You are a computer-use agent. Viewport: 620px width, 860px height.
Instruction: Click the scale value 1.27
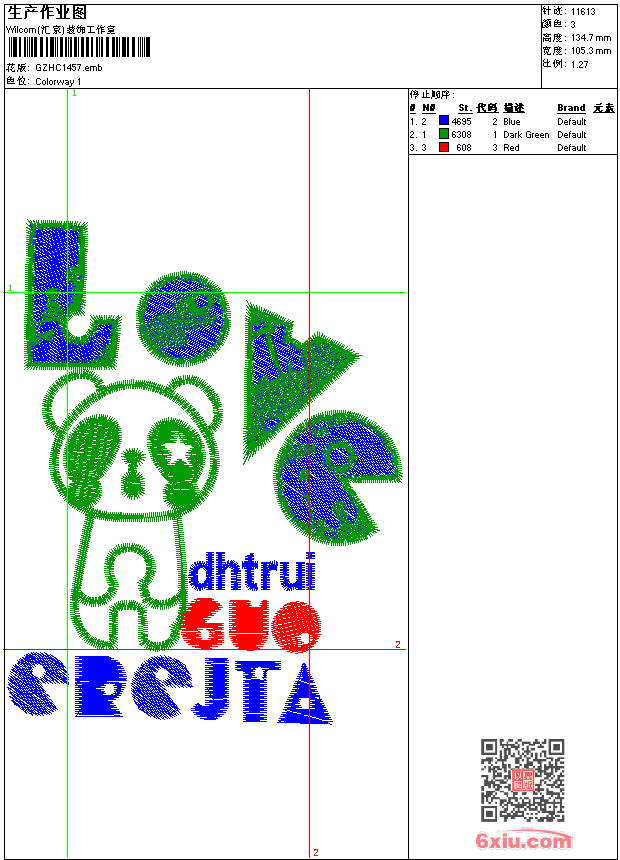[579, 64]
